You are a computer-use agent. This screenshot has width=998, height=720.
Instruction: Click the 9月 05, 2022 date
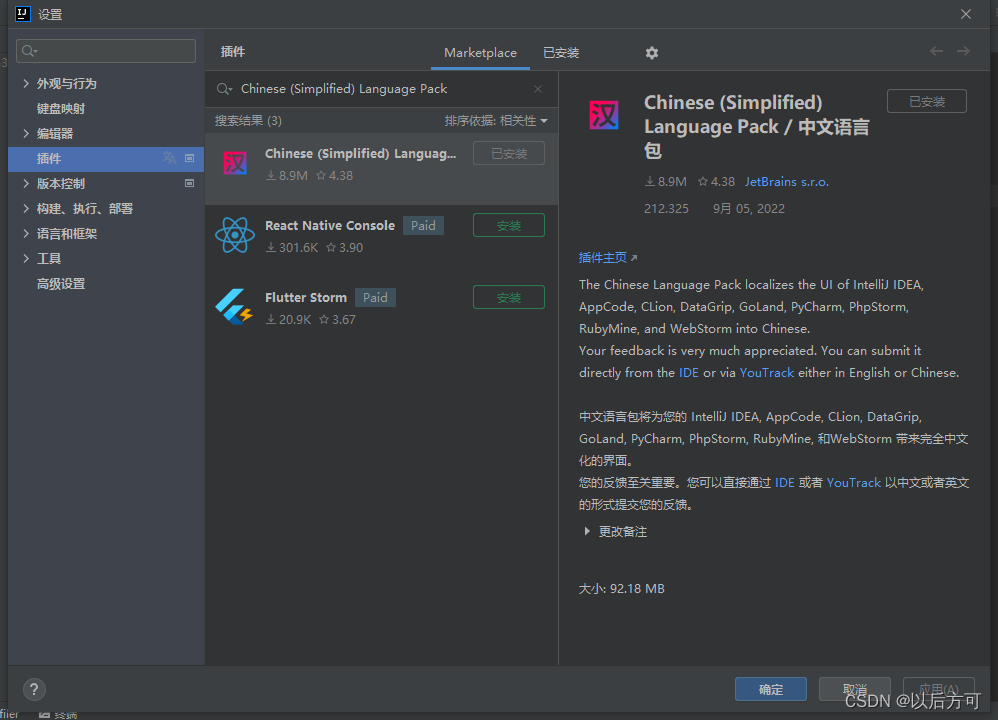[748, 209]
